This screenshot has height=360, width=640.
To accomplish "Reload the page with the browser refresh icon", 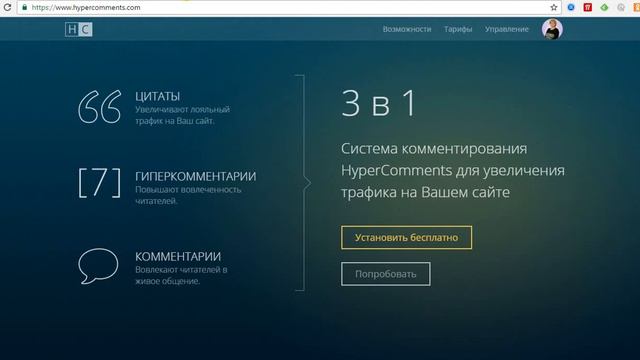I will 7,7.
